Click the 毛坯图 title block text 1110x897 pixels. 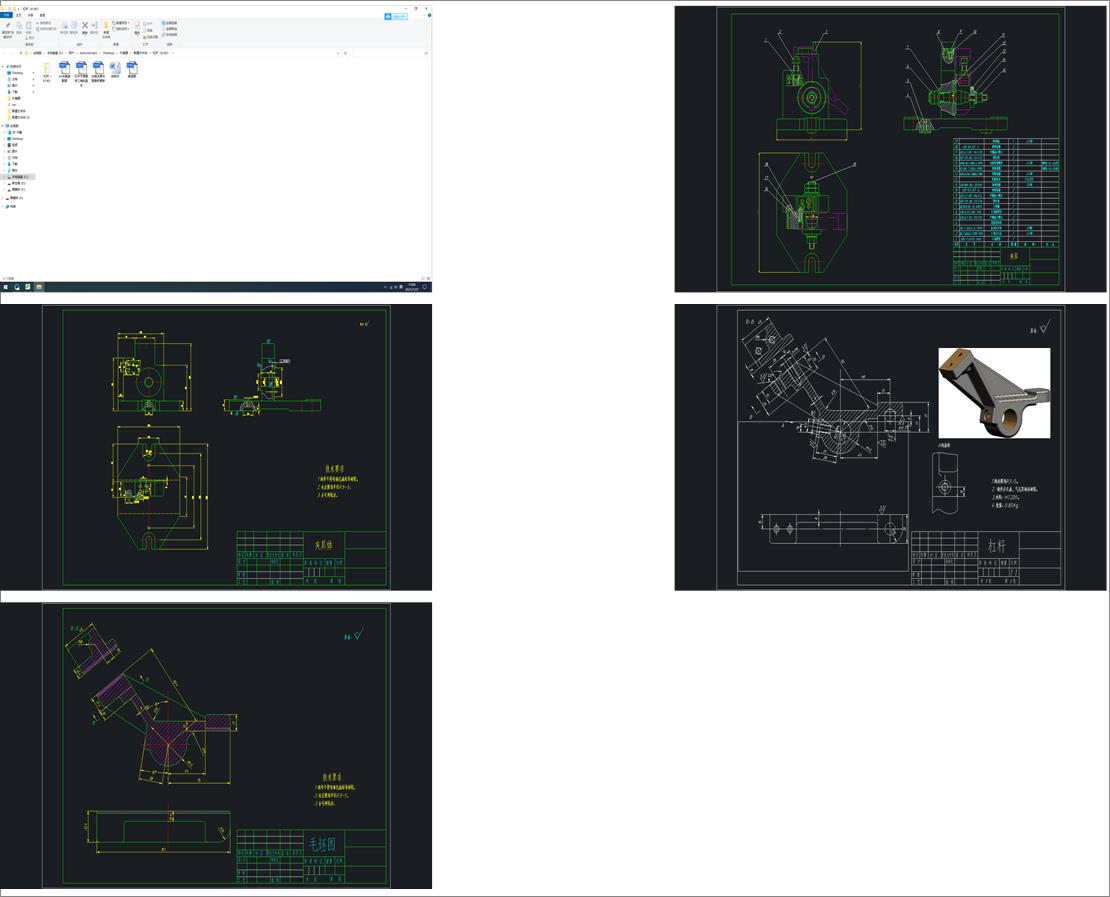321,844
